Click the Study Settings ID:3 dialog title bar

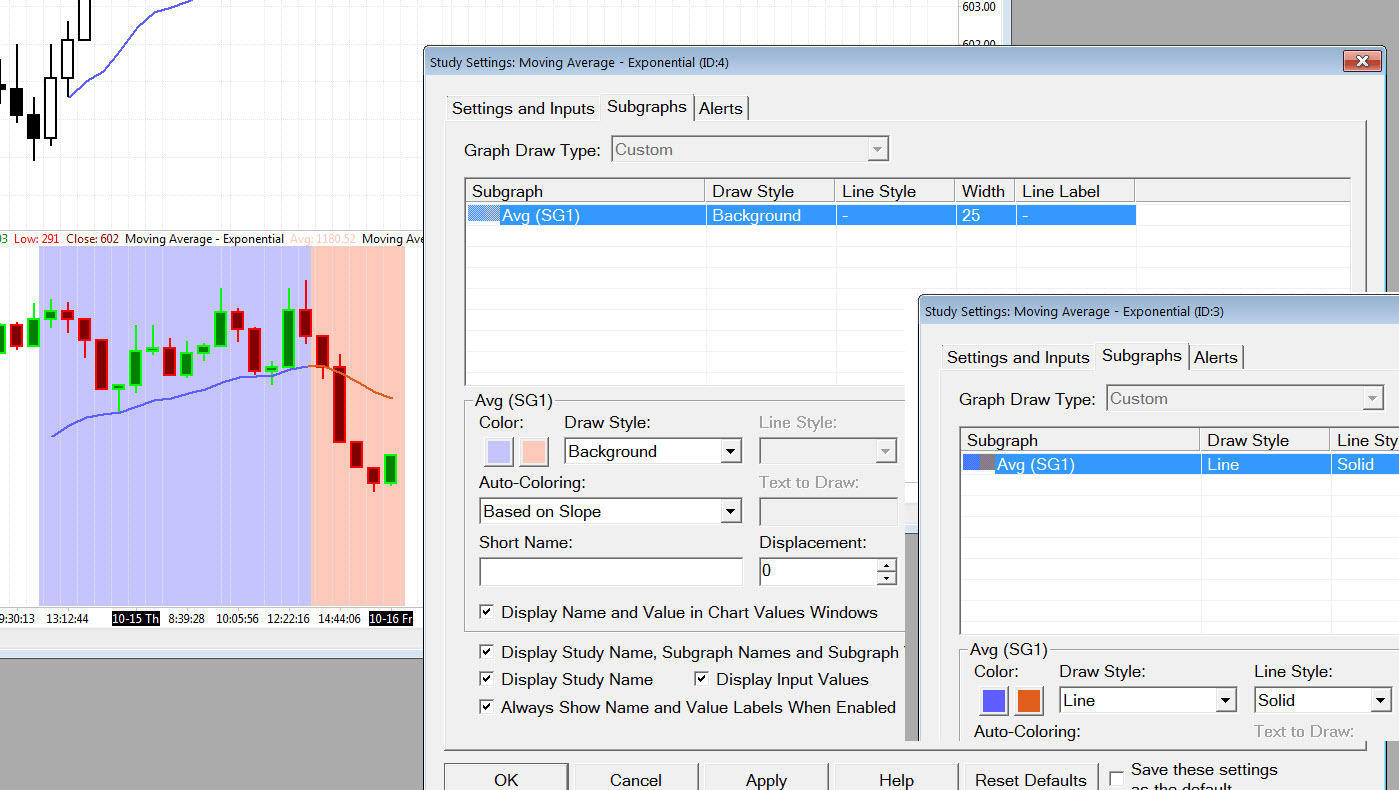click(x=1160, y=311)
